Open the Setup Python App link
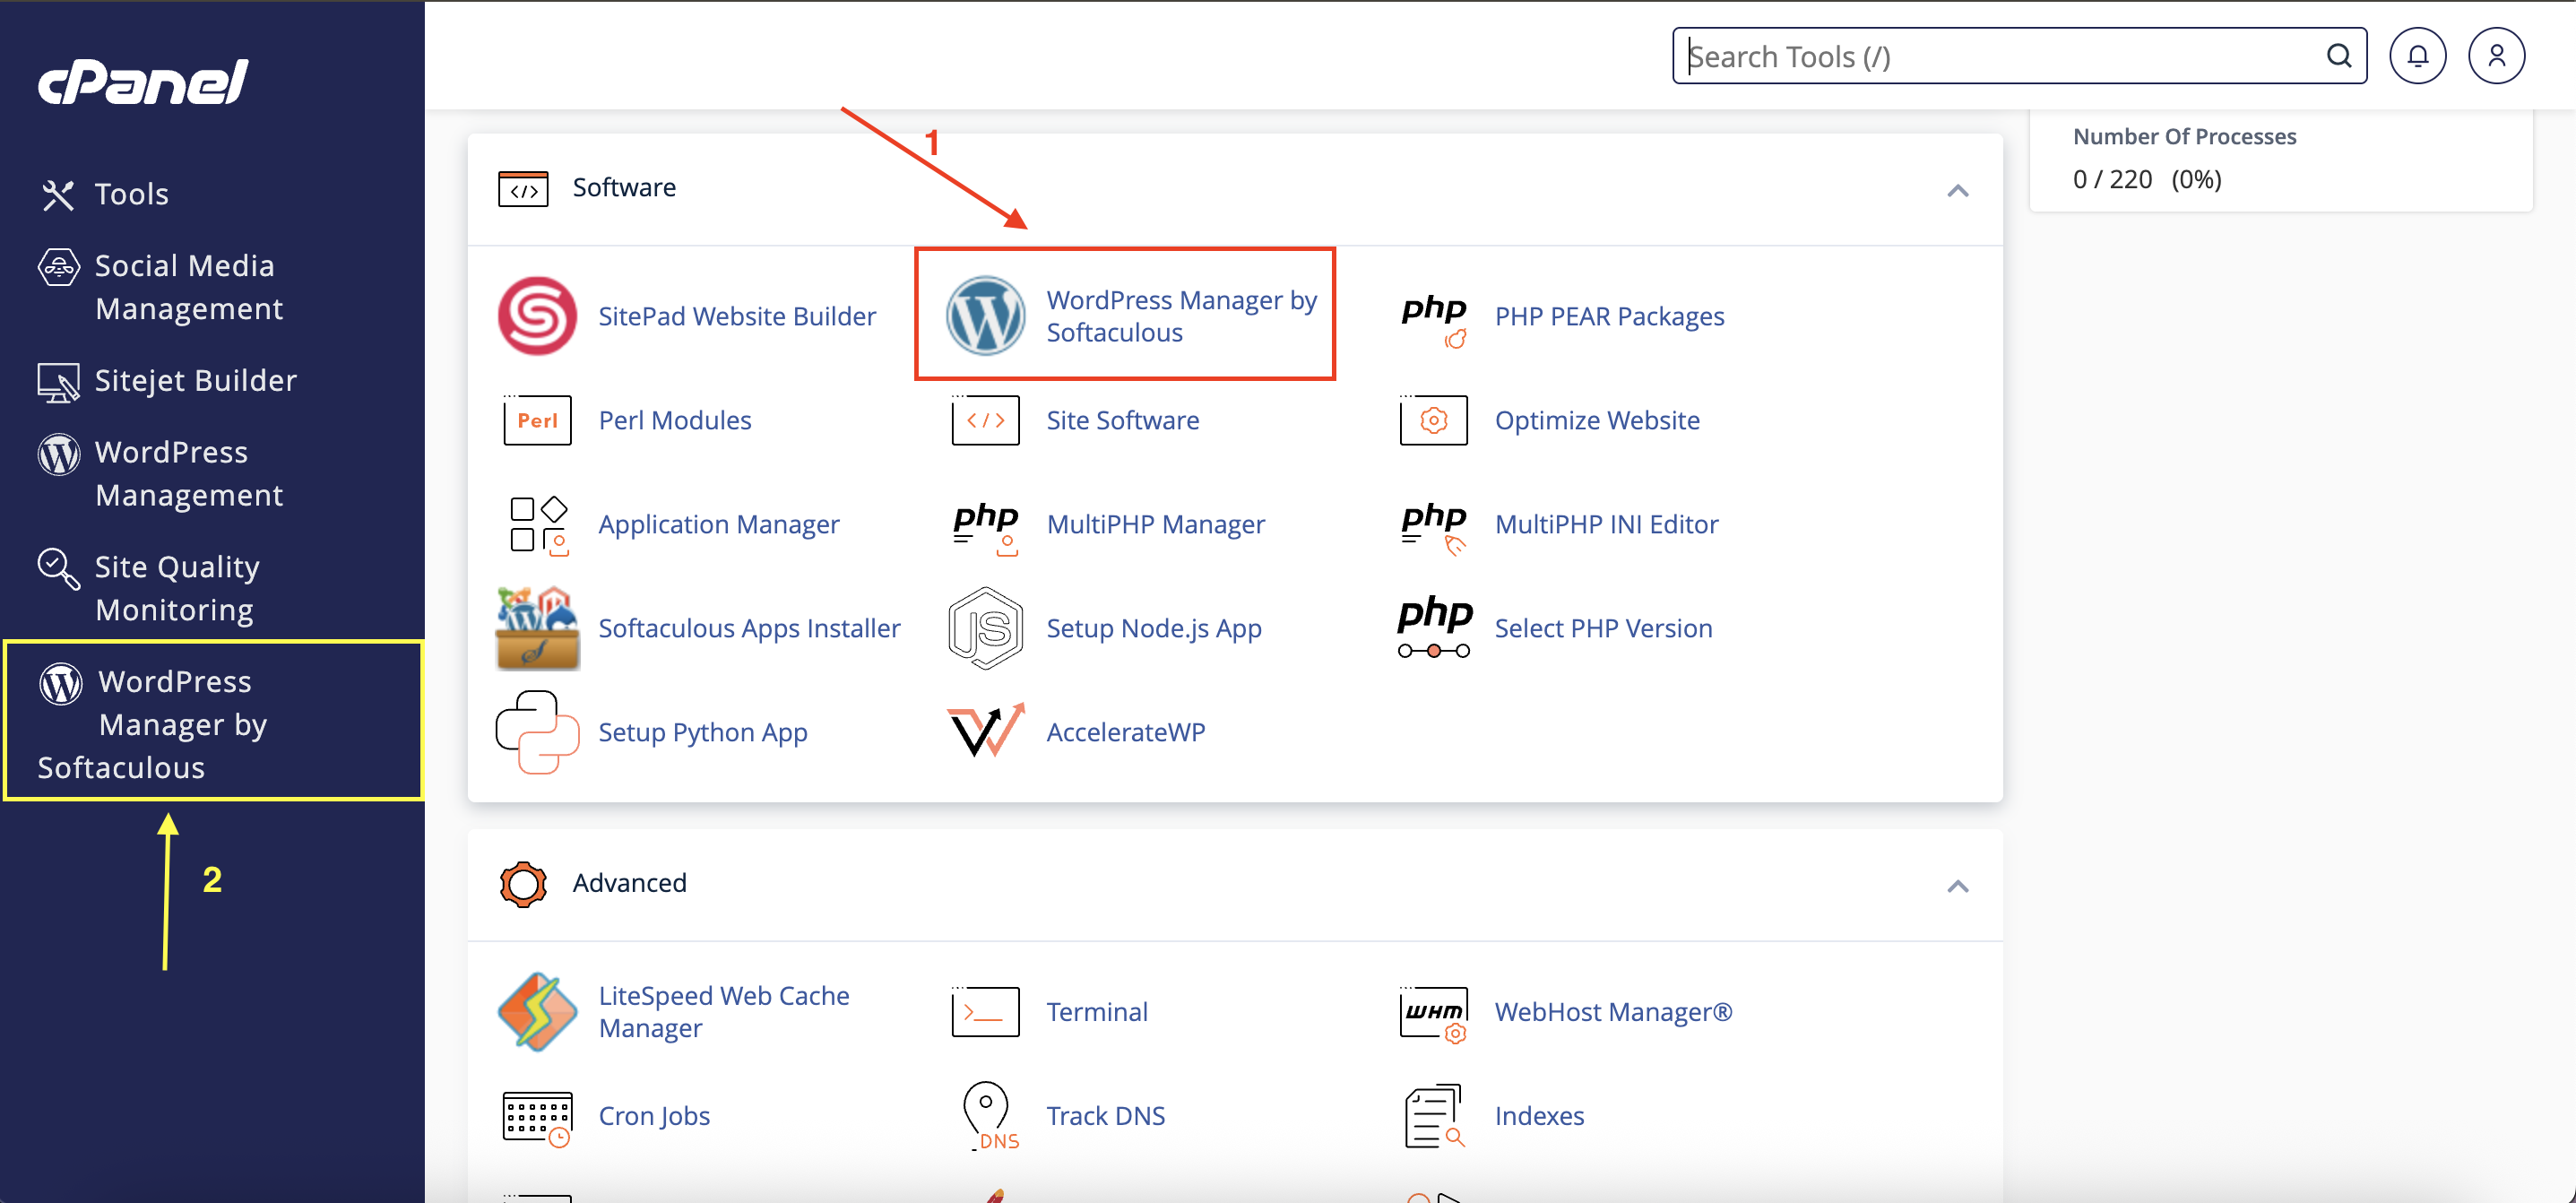The height and width of the screenshot is (1203, 2576). 703,732
